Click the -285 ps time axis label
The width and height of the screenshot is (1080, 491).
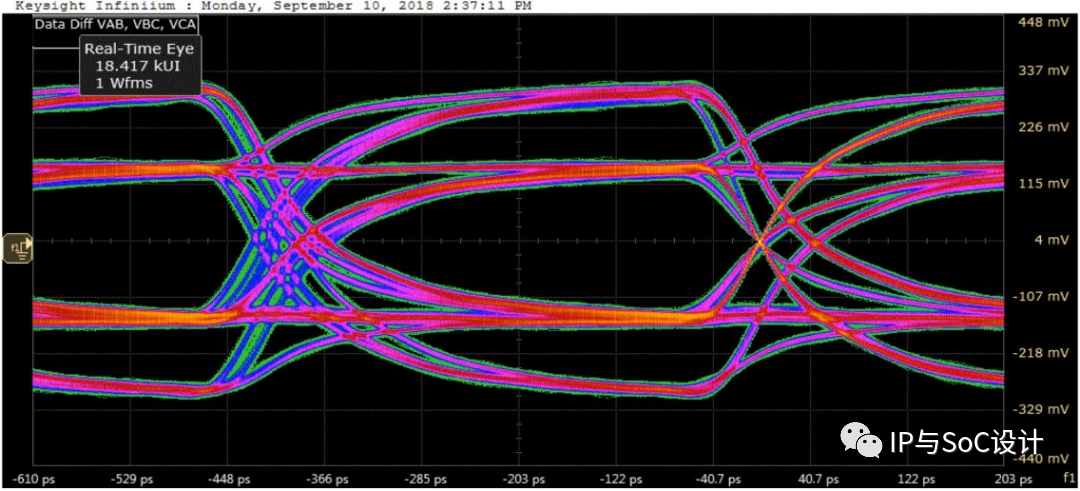(422, 479)
